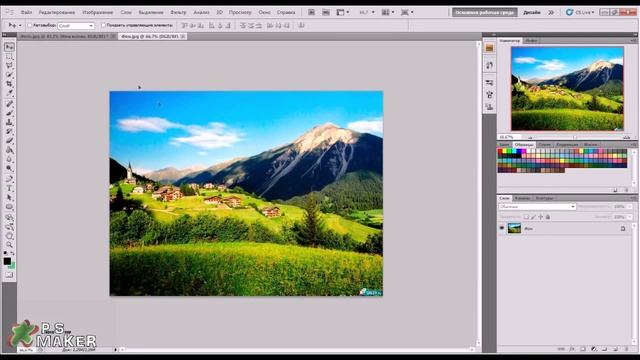This screenshot has height=360, width=640.
Task: Select the Pen tool
Action: (x=9, y=179)
